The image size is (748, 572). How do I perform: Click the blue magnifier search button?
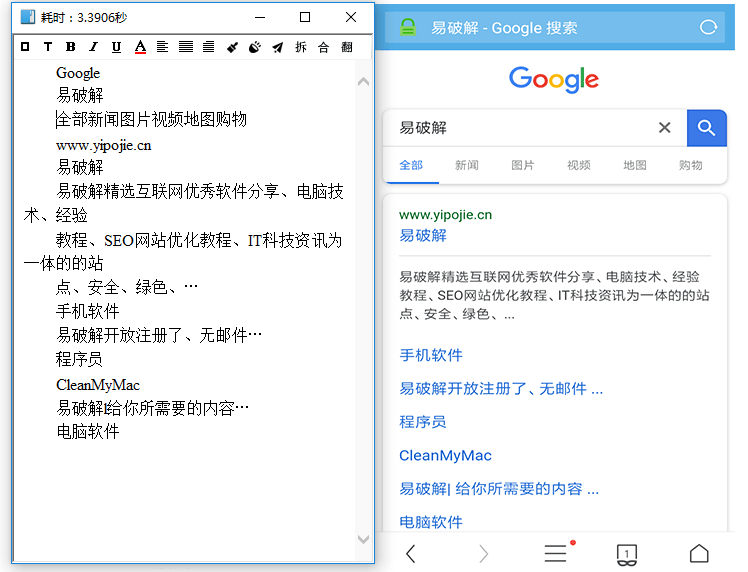(x=706, y=128)
